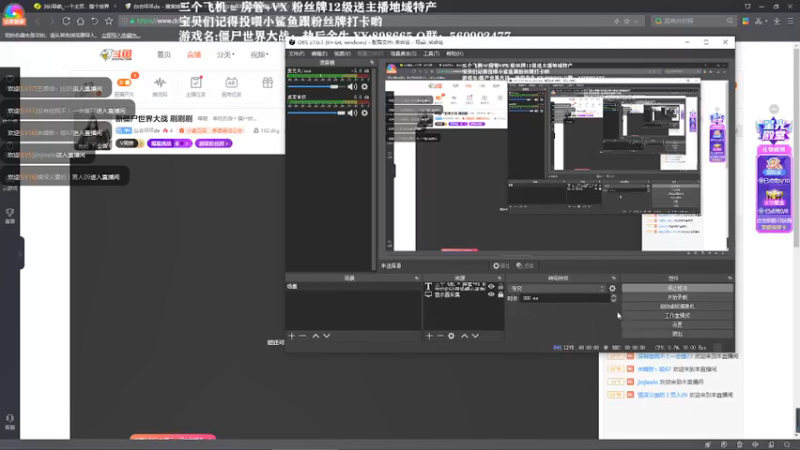This screenshot has height=450, width=800.
Task: Add a new source with plus
Action: tap(429, 336)
